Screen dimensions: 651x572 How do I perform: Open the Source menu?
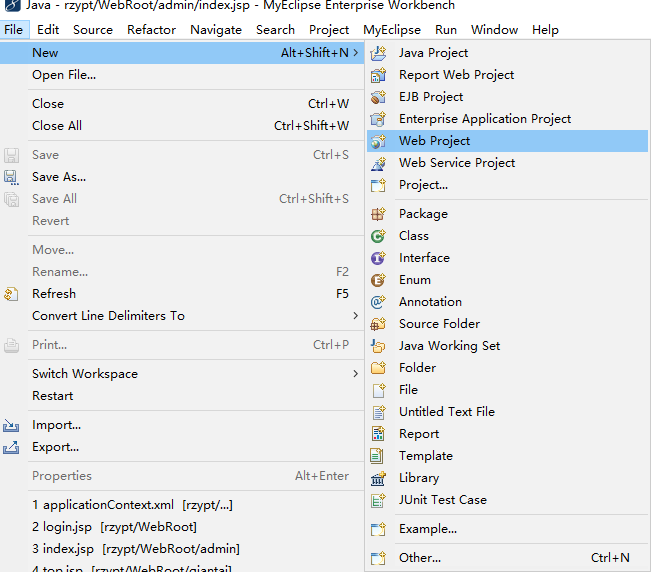[x=93, y=30]
